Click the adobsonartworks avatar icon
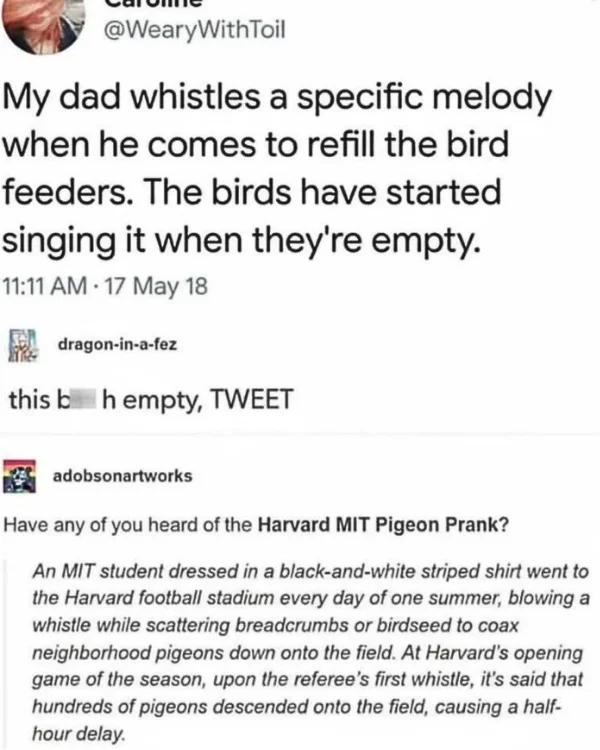 click(22, 475)
